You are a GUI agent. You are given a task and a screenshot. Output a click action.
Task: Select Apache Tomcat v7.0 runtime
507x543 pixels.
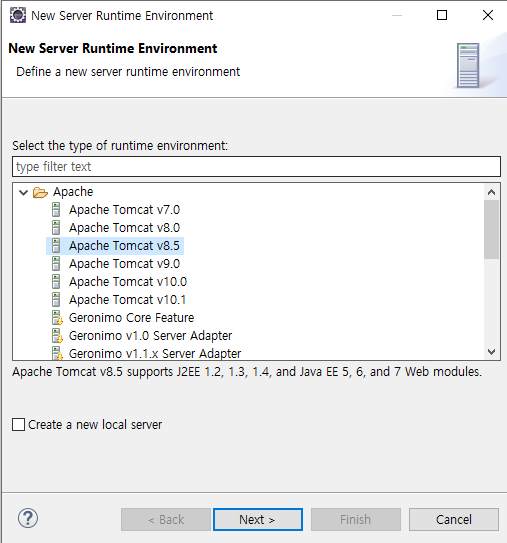point(124,210)
